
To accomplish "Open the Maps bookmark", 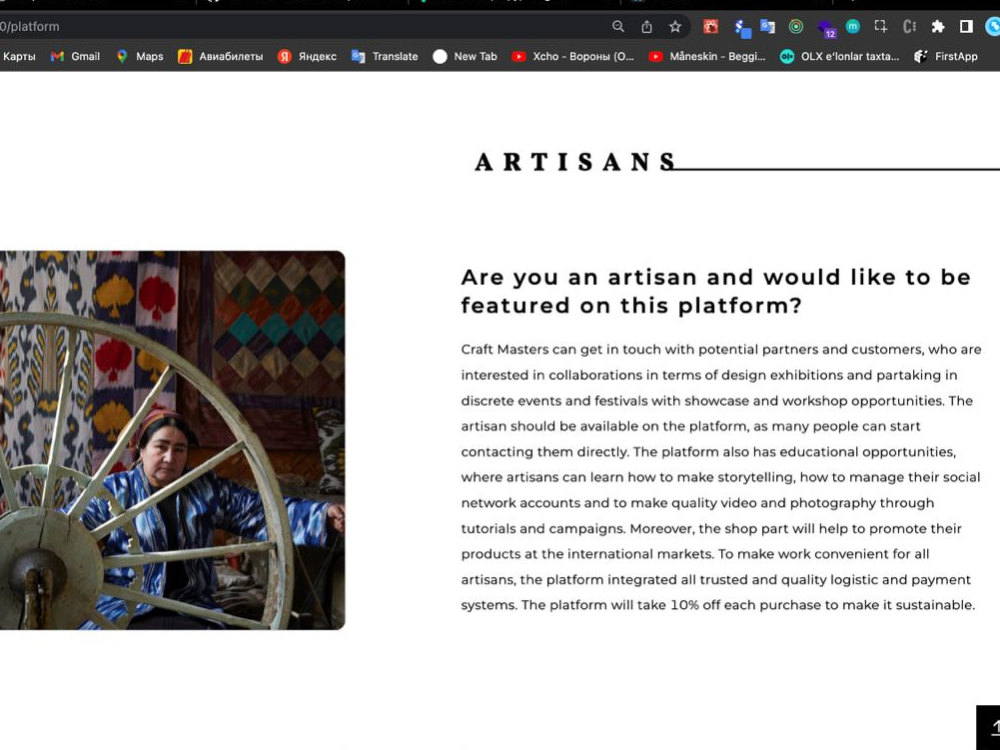I will (x=140, y=56).
